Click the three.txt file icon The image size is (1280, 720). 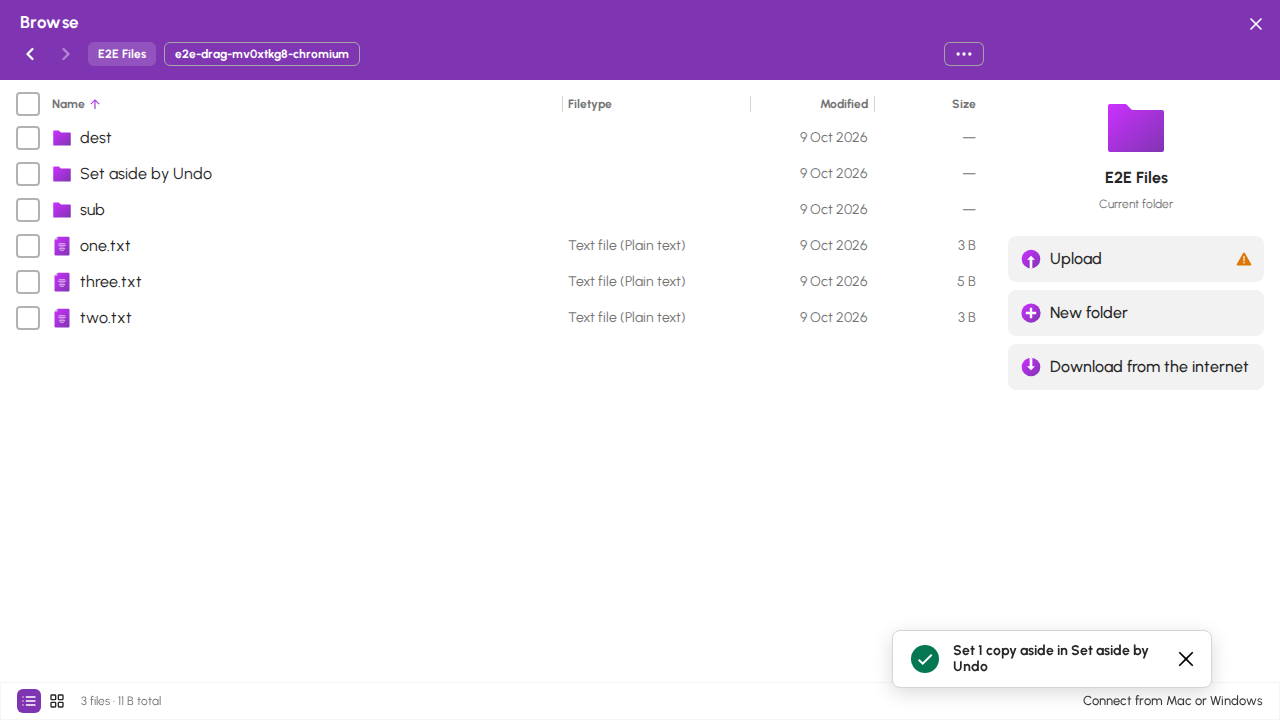62,282
